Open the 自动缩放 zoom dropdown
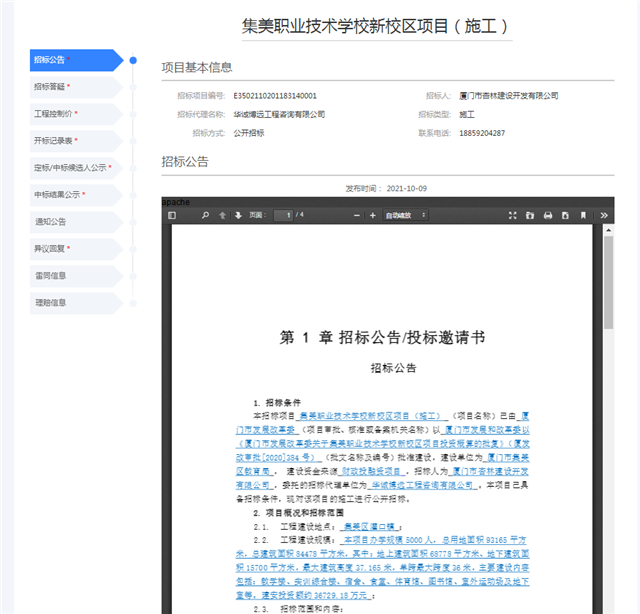This screenshot has width=640, height=614. [405, 215]
